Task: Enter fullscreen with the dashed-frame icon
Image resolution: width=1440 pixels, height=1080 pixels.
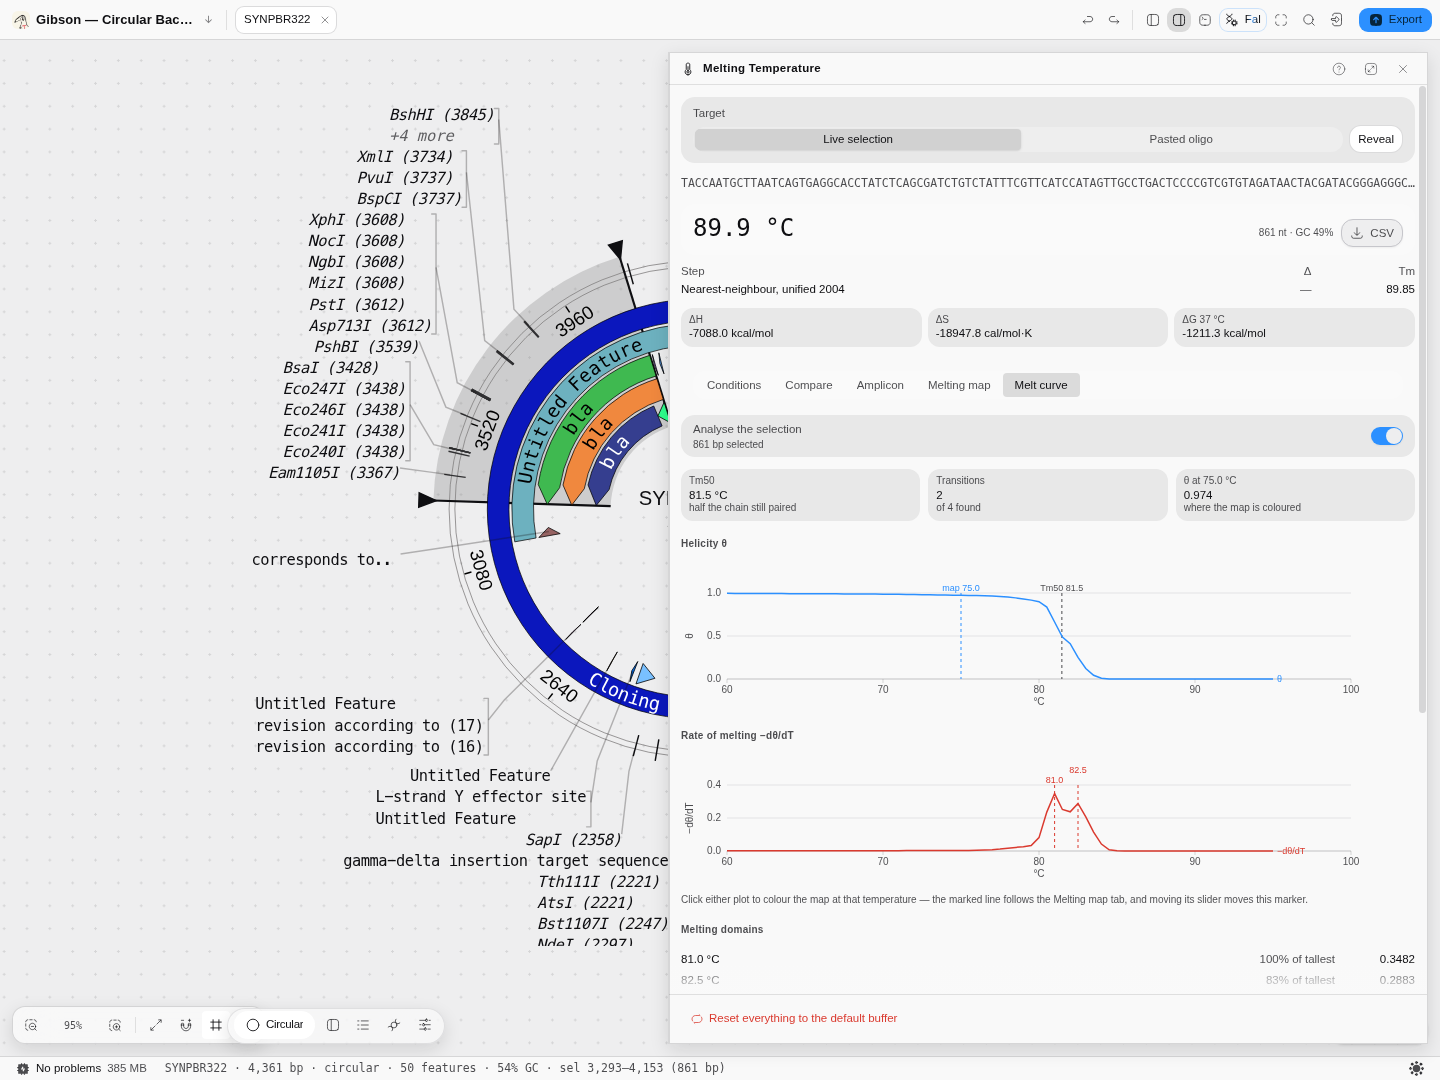Action: pos(1281,20)
